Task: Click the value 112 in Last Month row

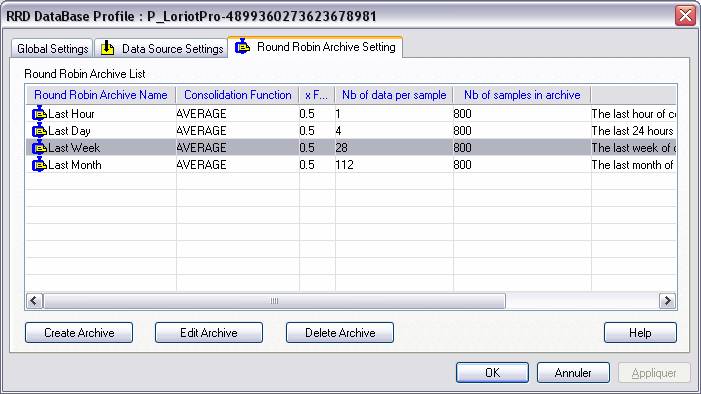Action: pos(345,165)
